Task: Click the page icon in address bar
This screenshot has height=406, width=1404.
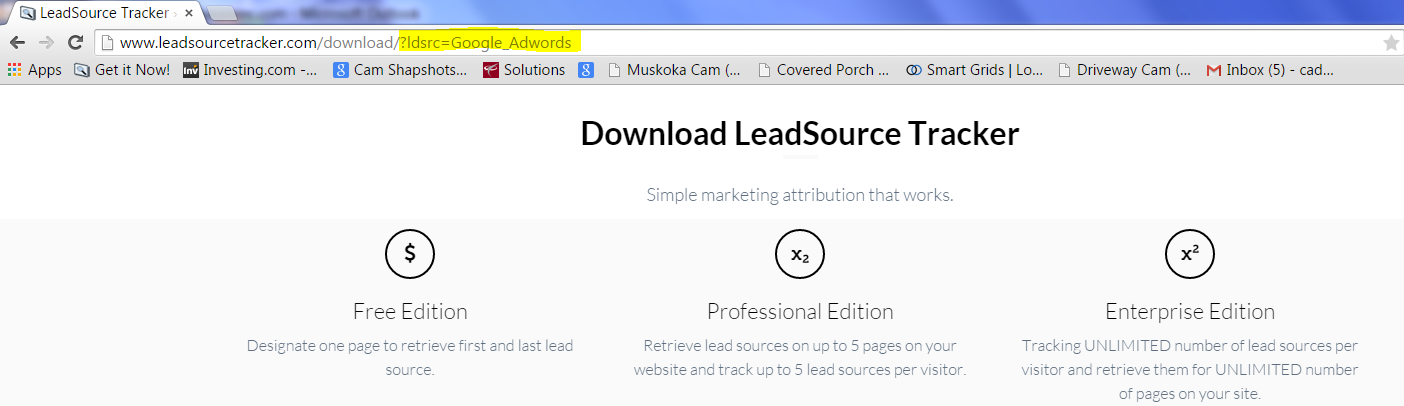Action: coord(107,43)
